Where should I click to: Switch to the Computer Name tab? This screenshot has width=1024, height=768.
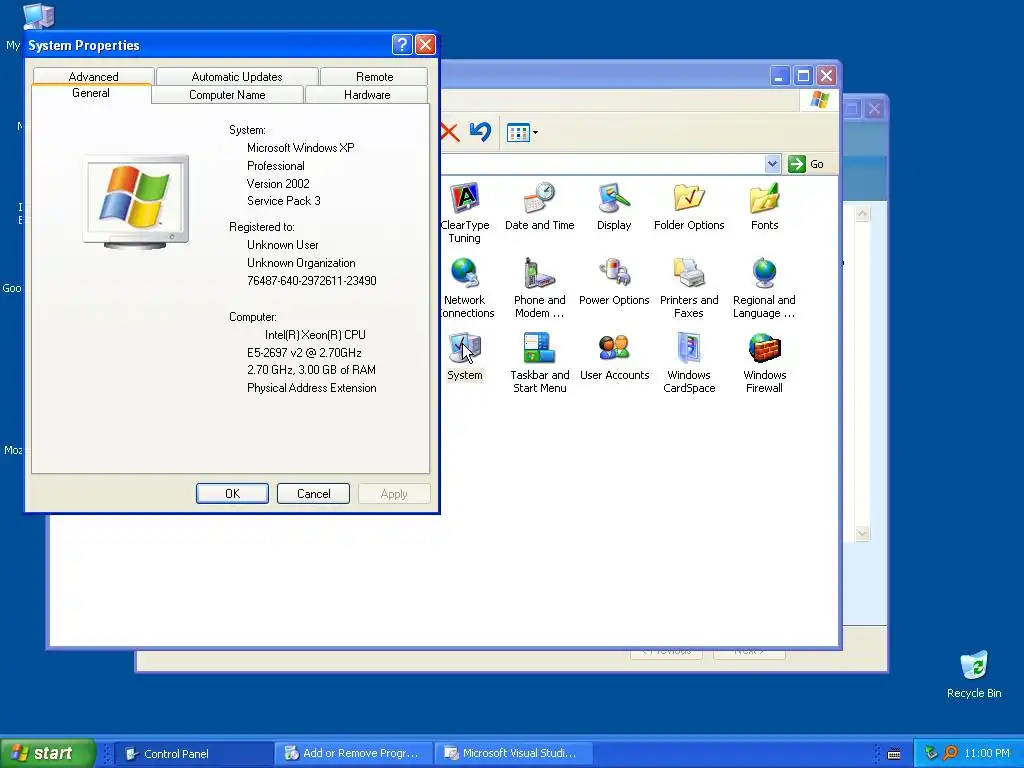pyautogui.click(x=227, y=95)
